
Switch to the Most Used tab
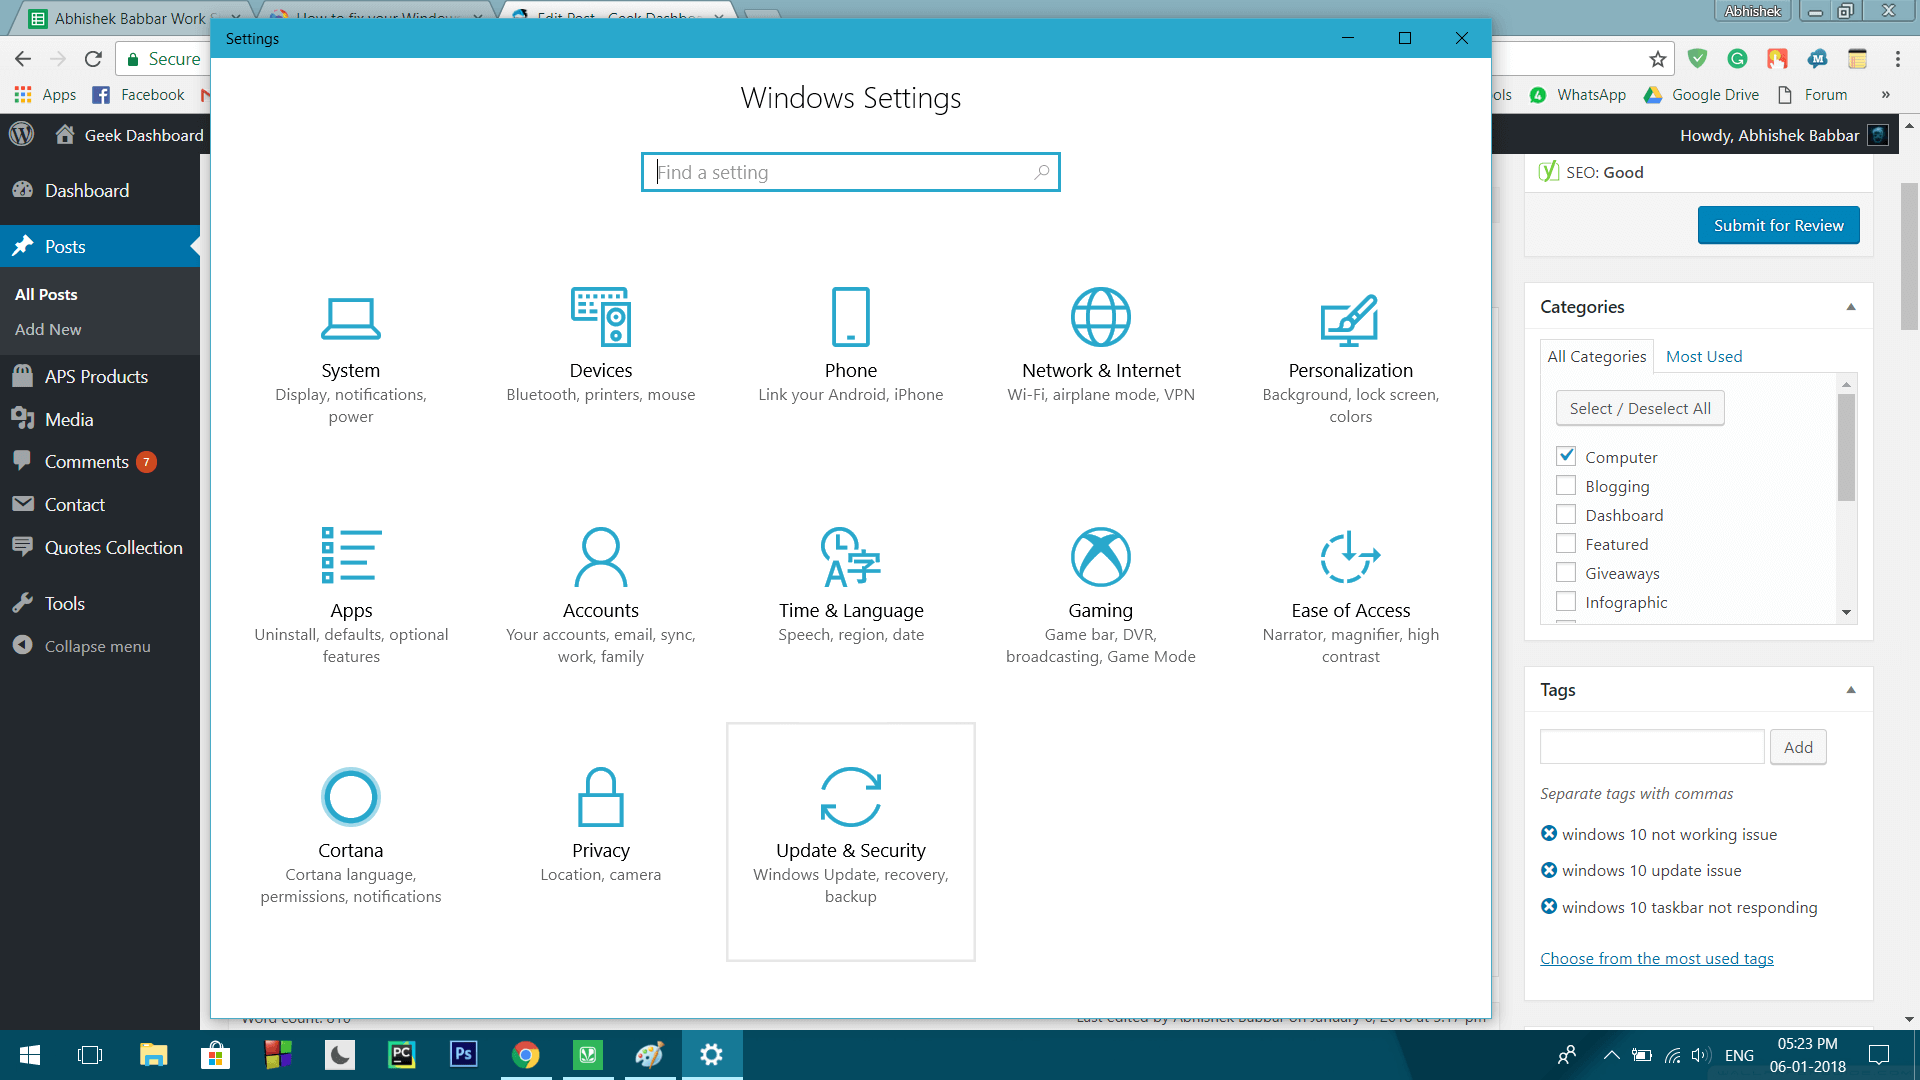(x=1704, y=356)
